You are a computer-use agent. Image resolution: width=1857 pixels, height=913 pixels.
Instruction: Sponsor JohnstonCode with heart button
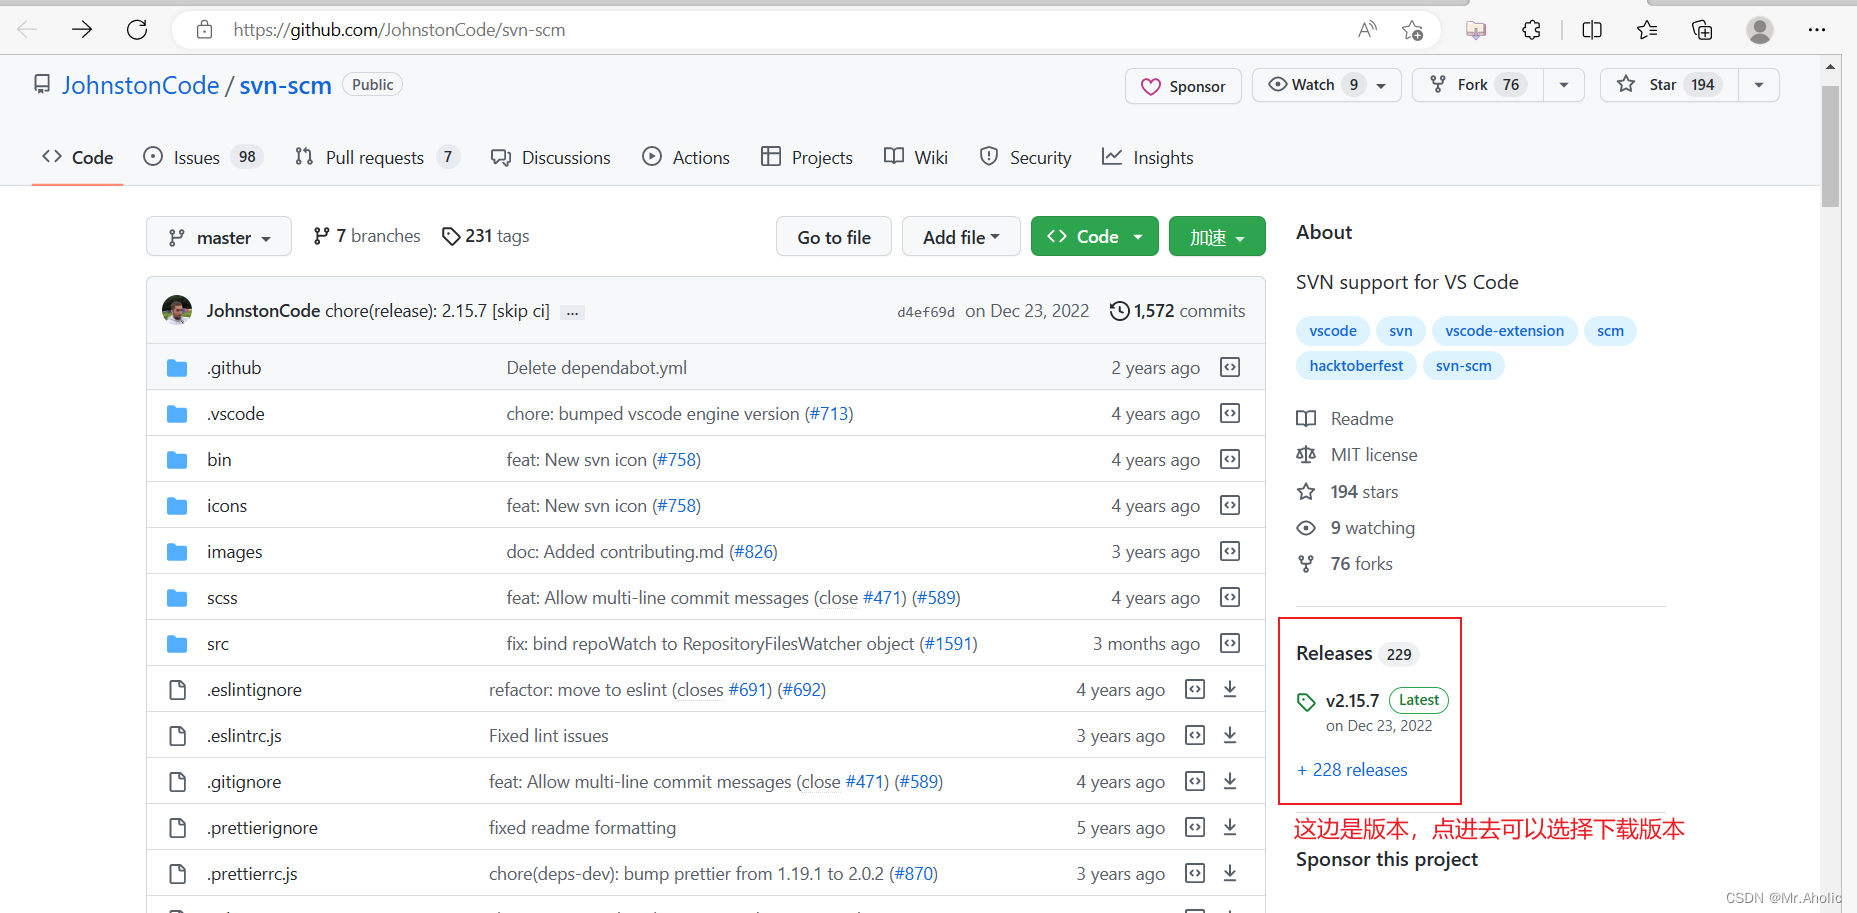click(x=1183, y=86)
